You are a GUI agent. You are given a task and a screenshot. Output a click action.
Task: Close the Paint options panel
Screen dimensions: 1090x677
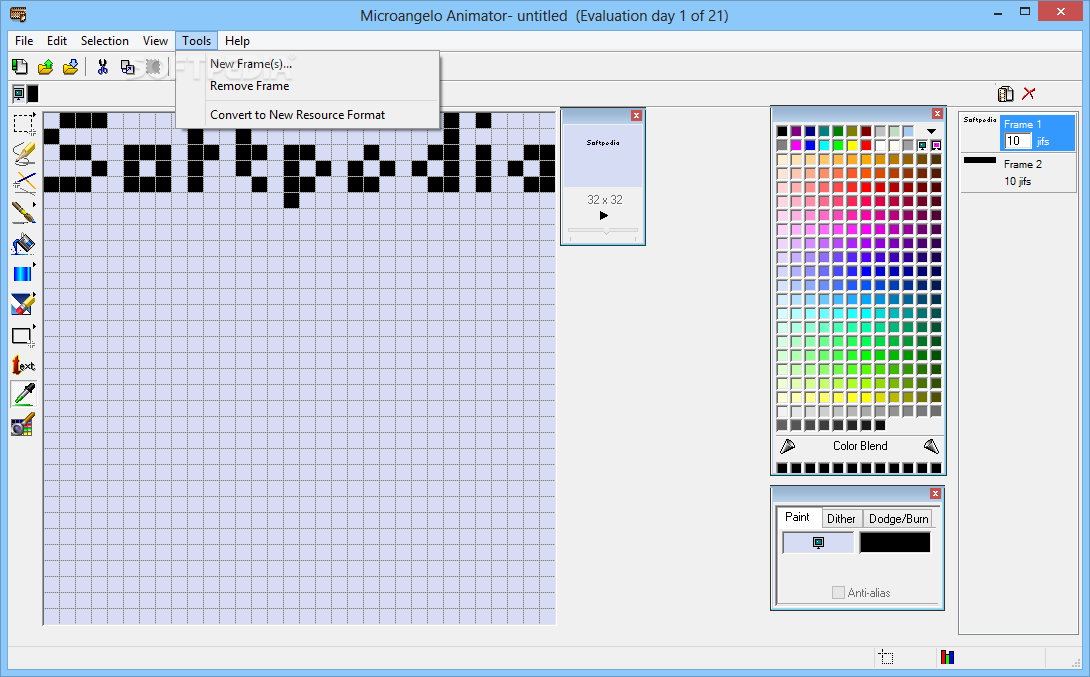click(x=936, y=494)
